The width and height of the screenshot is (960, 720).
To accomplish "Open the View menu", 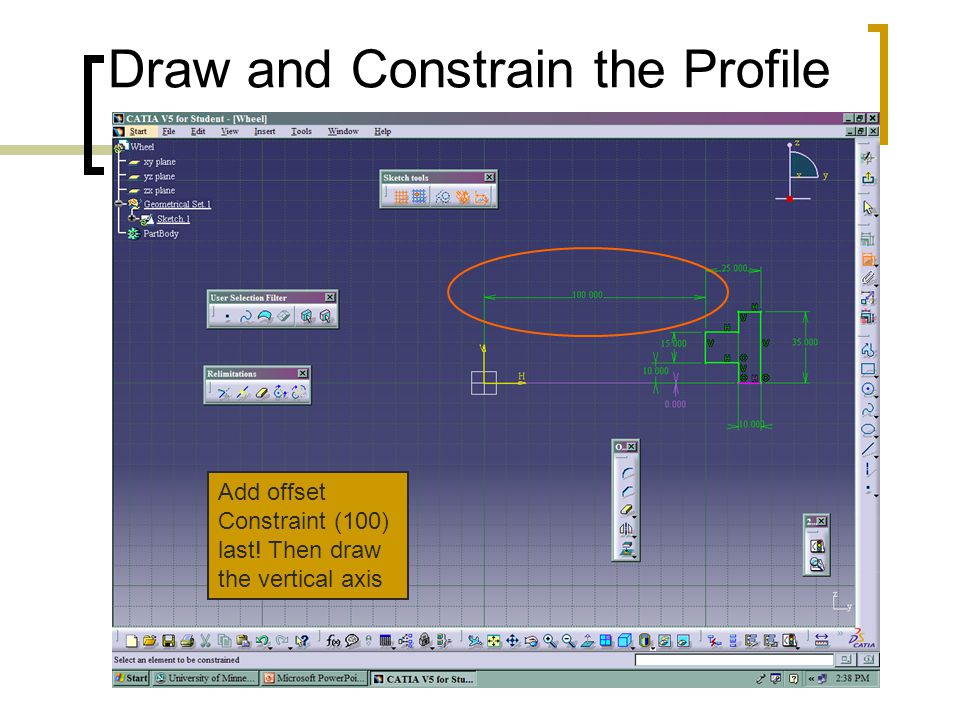I will 230,131.
